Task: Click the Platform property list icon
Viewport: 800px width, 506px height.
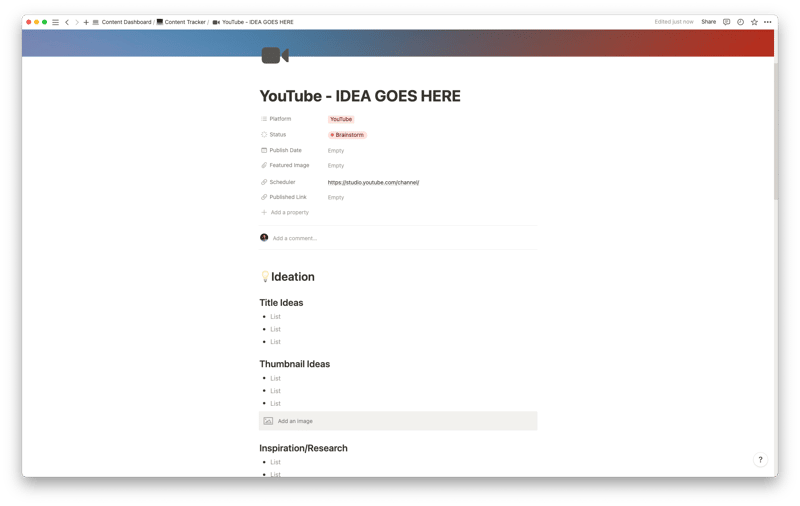Action: [264, 119]
